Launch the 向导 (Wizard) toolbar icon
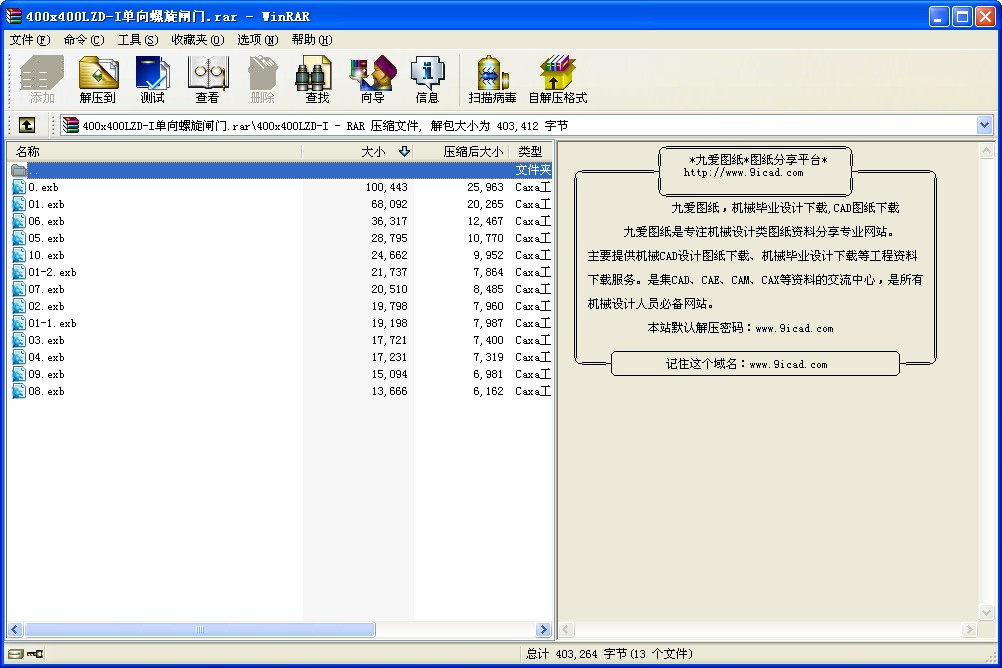The image size is (1002, 668). click(372, 79)
